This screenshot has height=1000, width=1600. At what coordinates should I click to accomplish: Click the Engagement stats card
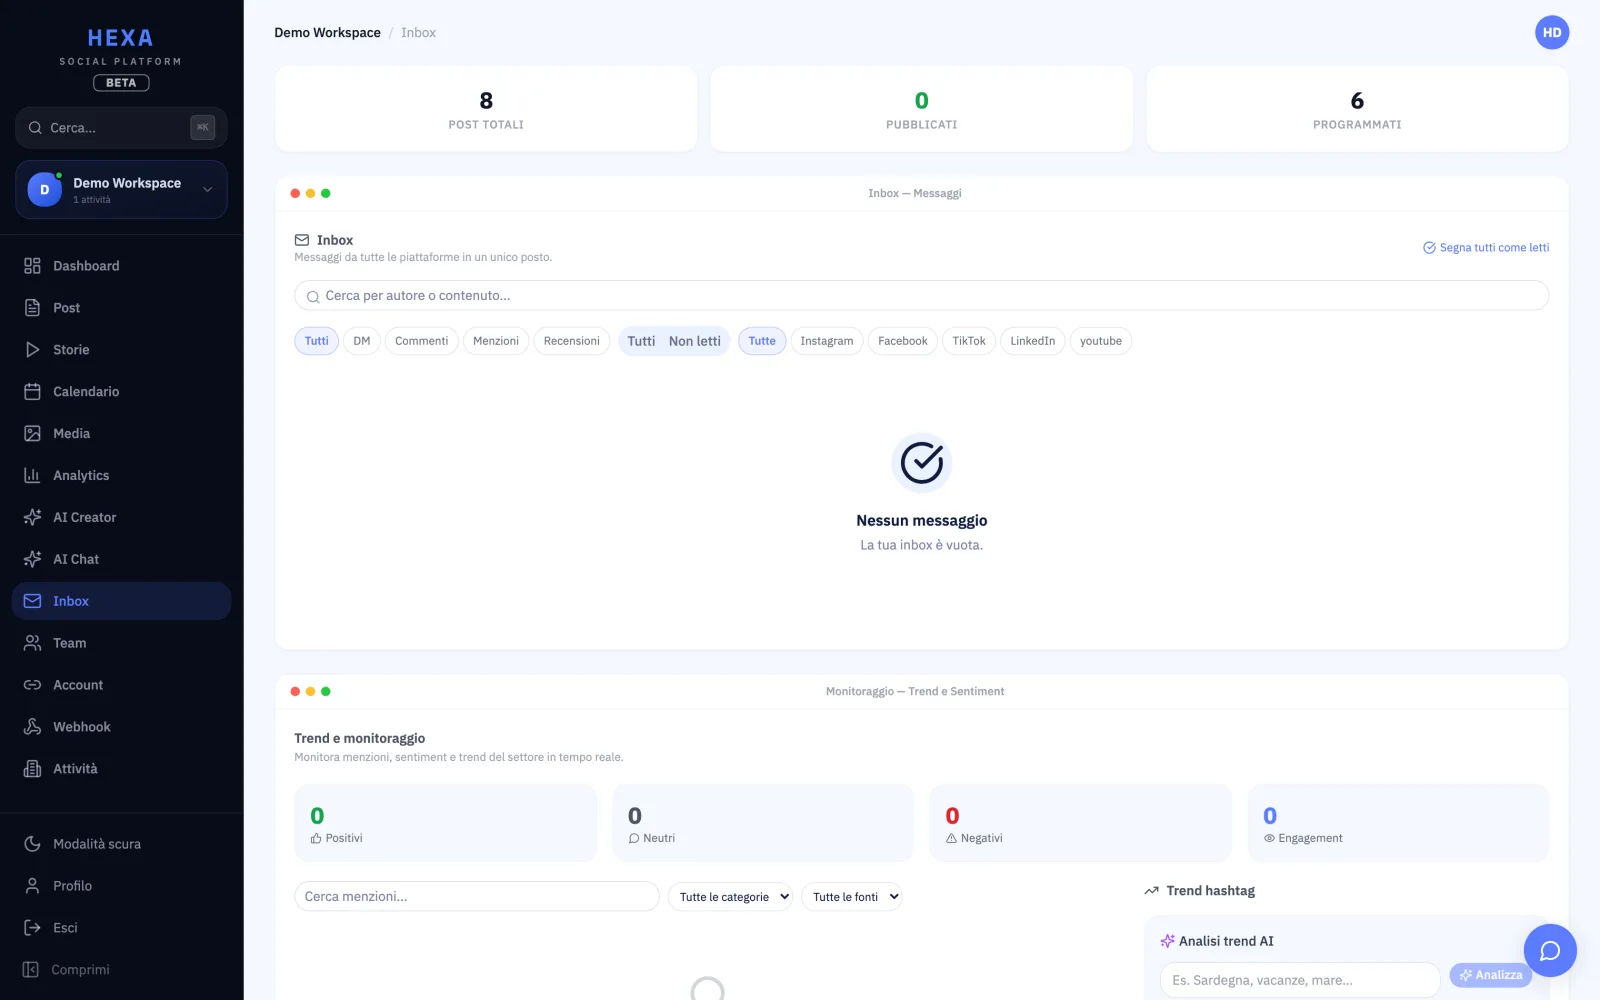coord(1398,823)
